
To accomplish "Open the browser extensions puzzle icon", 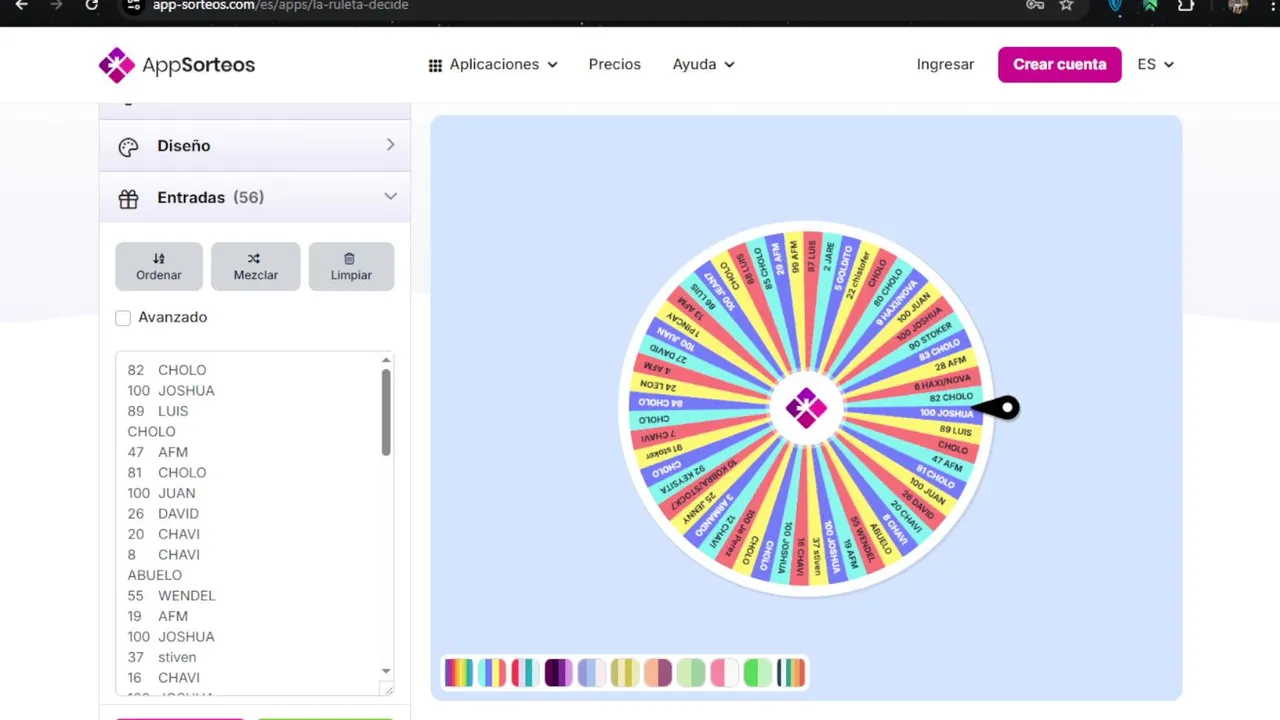I will (x=1186, y=5).
